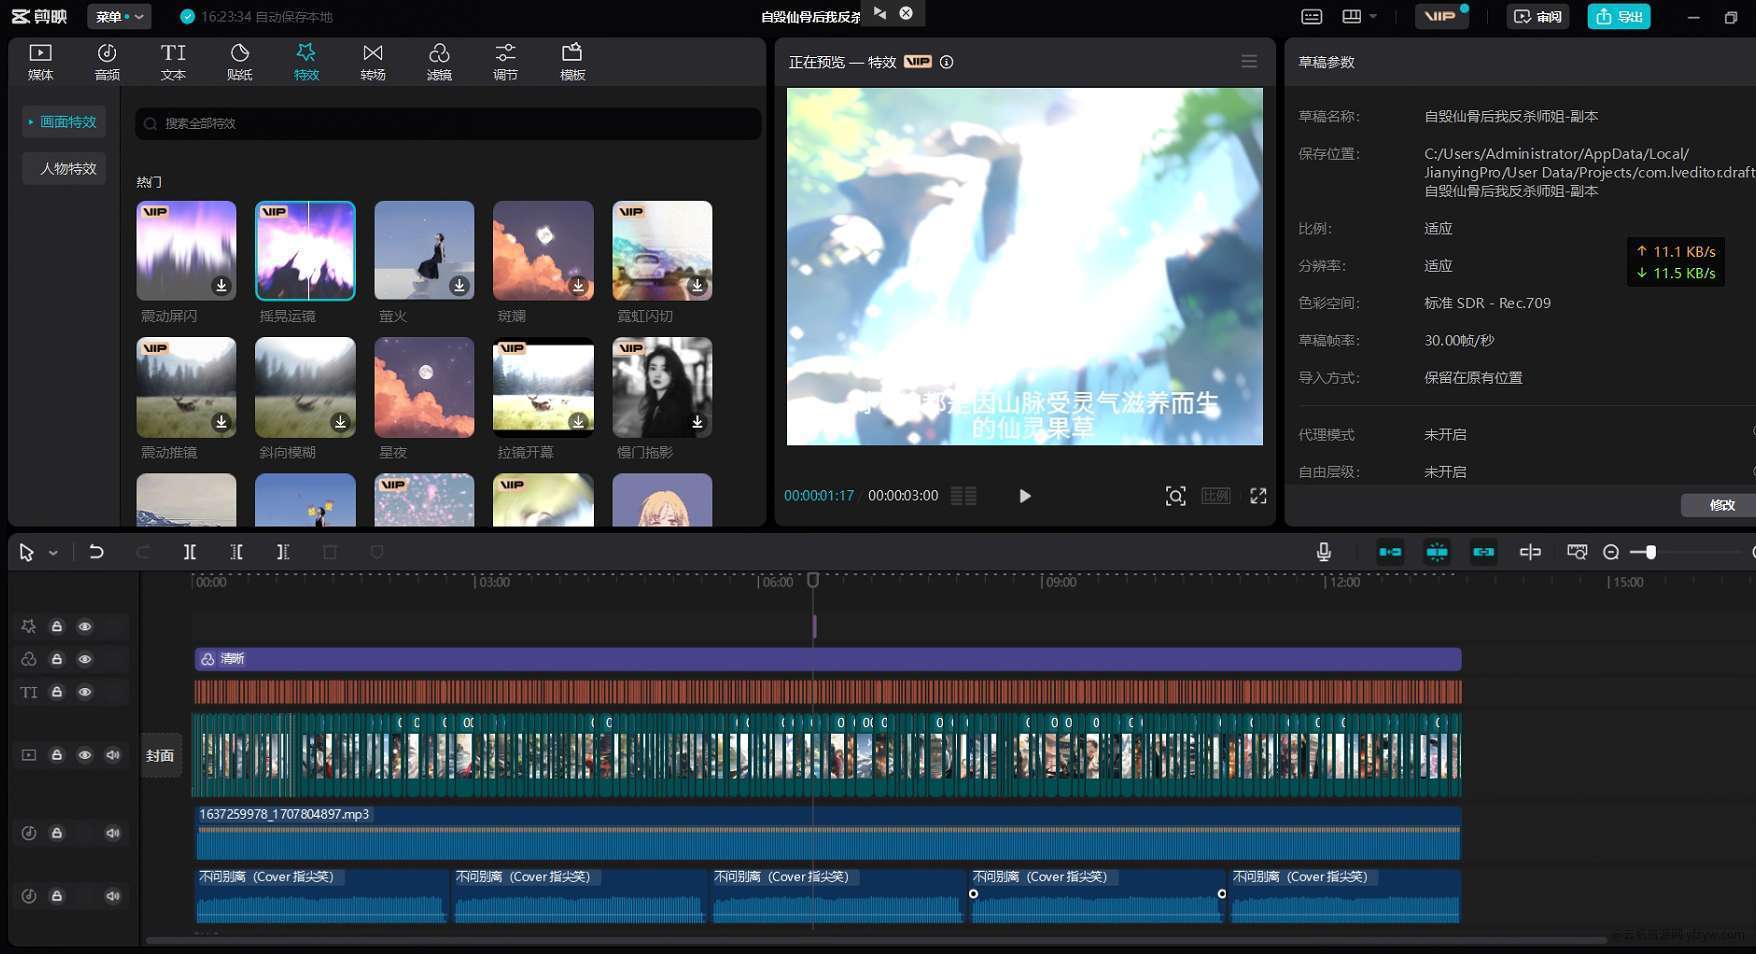Image resolution: width=1756 pixels, height=954 pixels.
Task: Open the 媒体 media tab
Action: (40, 62)
